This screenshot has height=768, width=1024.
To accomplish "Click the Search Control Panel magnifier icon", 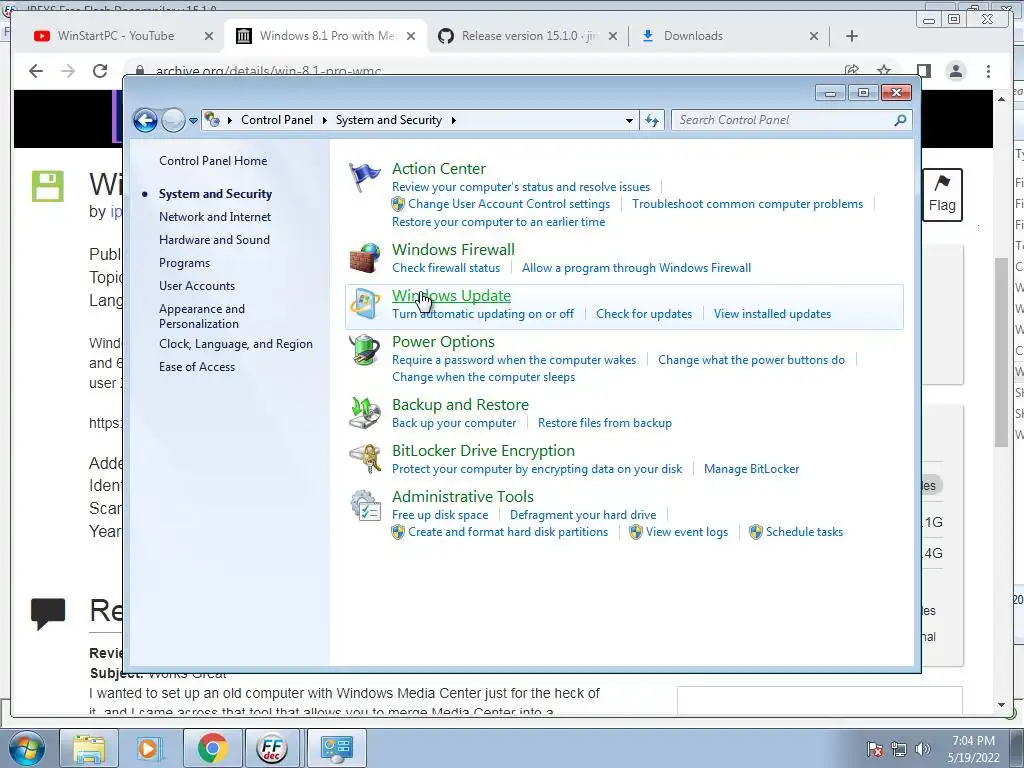I will pos(900,120).
